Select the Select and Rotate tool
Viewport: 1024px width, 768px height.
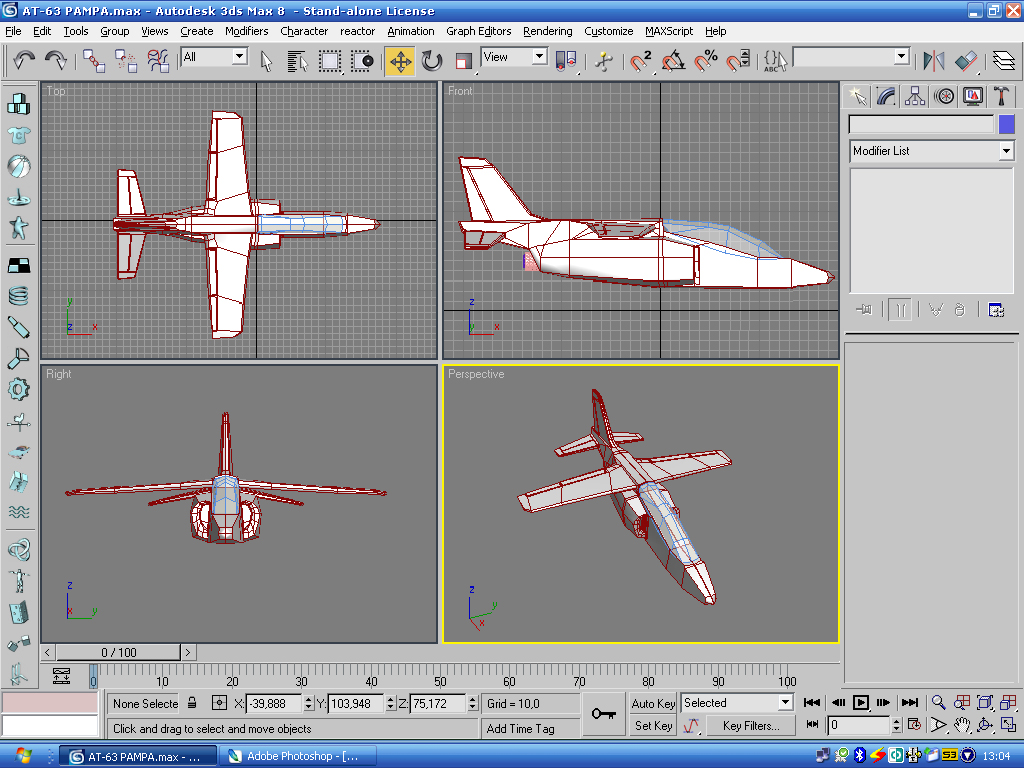point(432,61)
